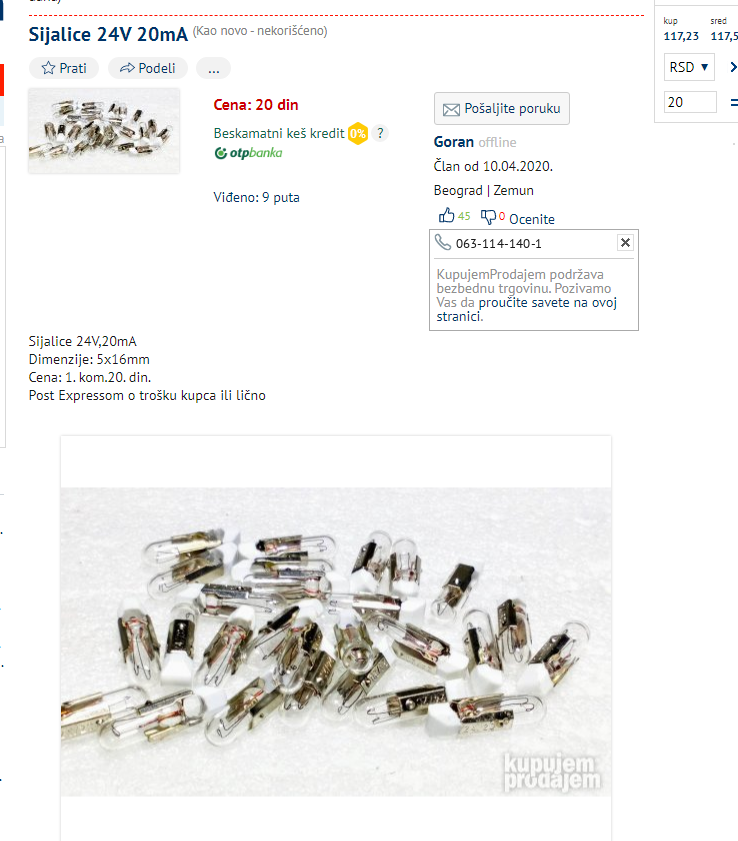Click the yellow 0% credit badge
Viewport: 738px width, 841px height.
coord(358,134)
